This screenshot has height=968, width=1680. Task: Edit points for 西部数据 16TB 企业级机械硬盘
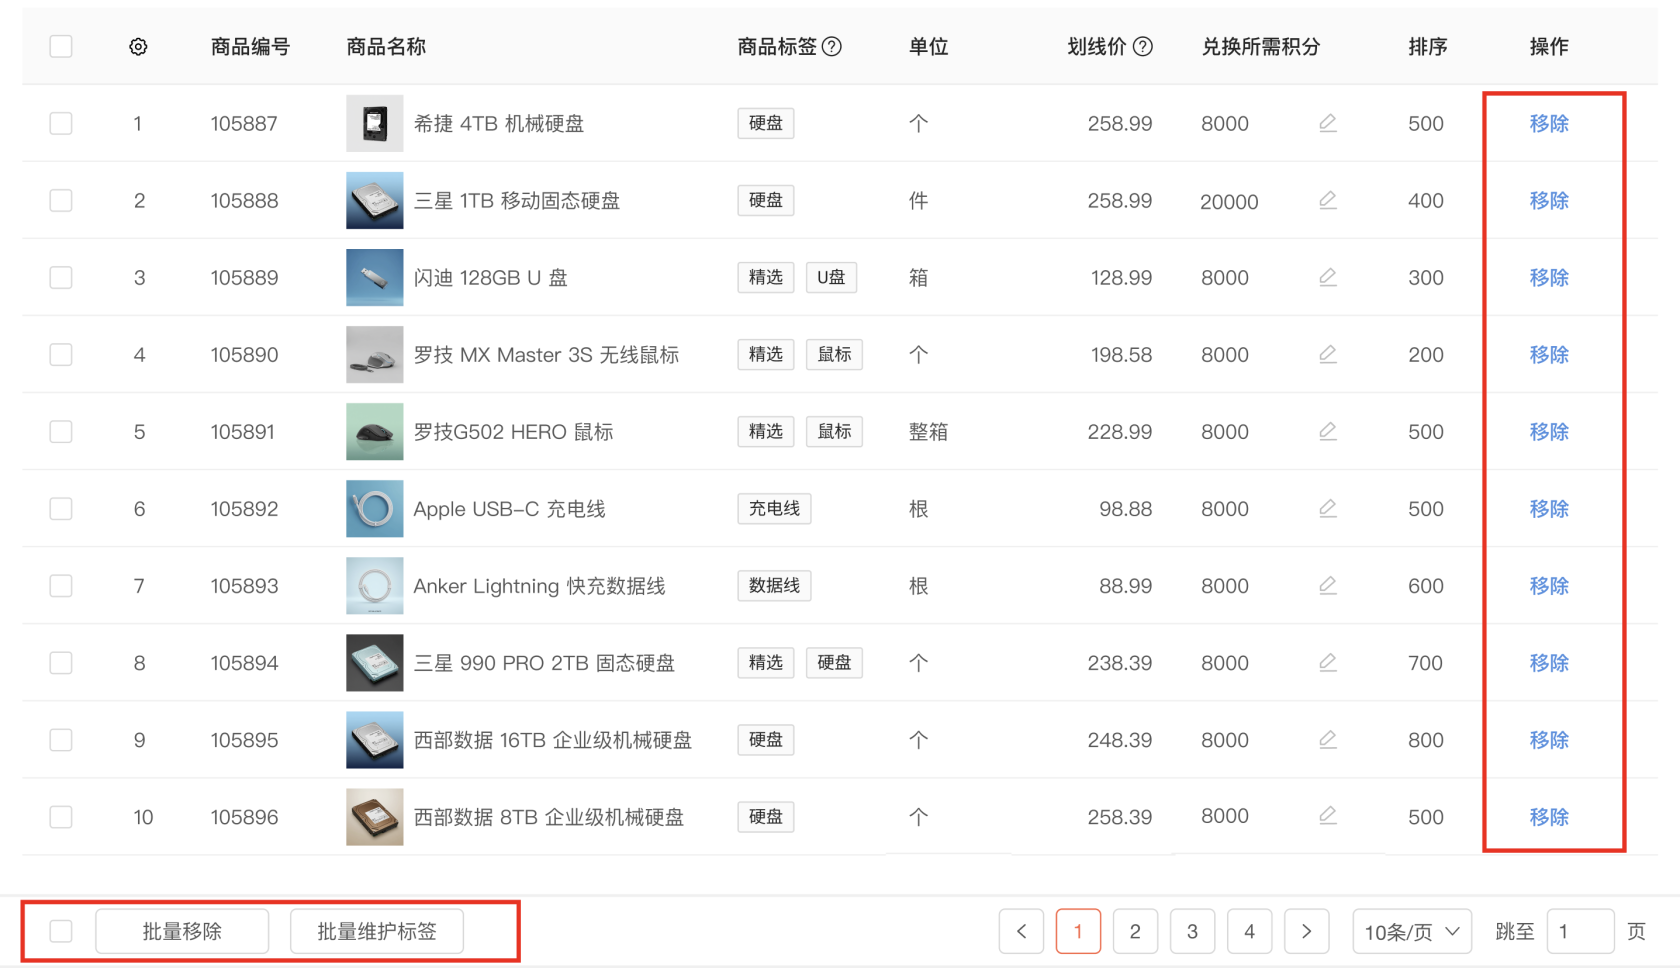(x=1328, y=739)
